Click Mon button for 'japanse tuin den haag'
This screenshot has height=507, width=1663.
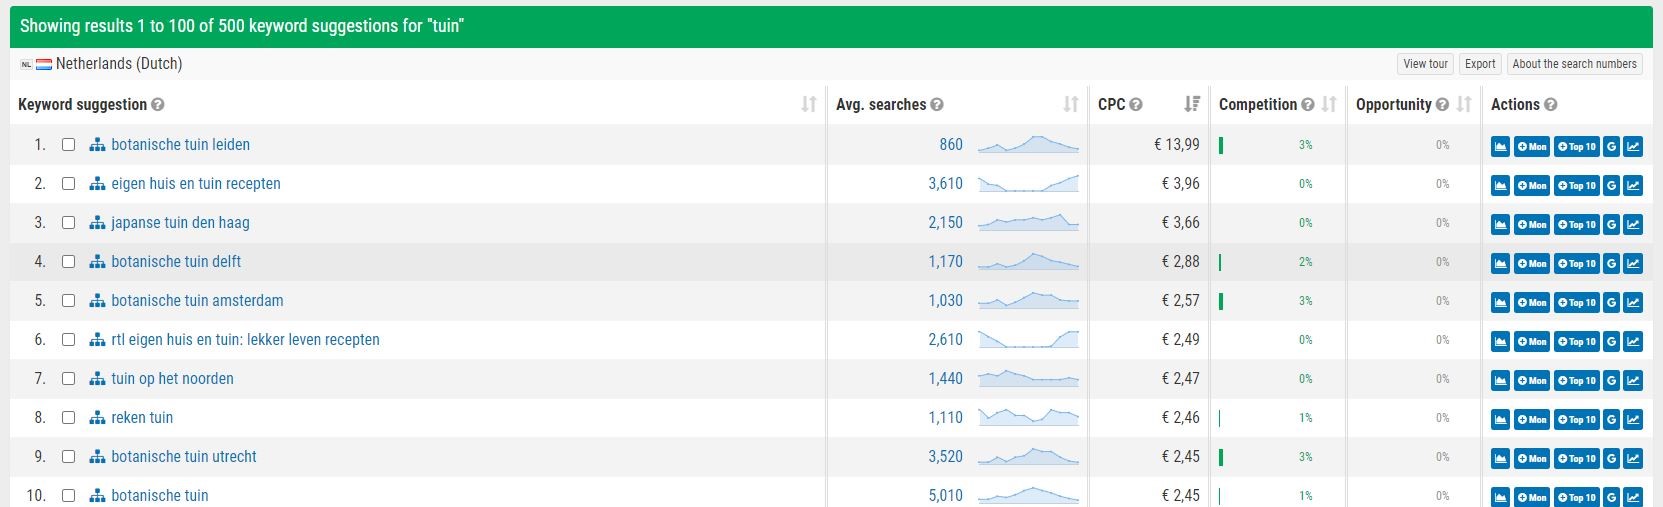click(1532, 224)
